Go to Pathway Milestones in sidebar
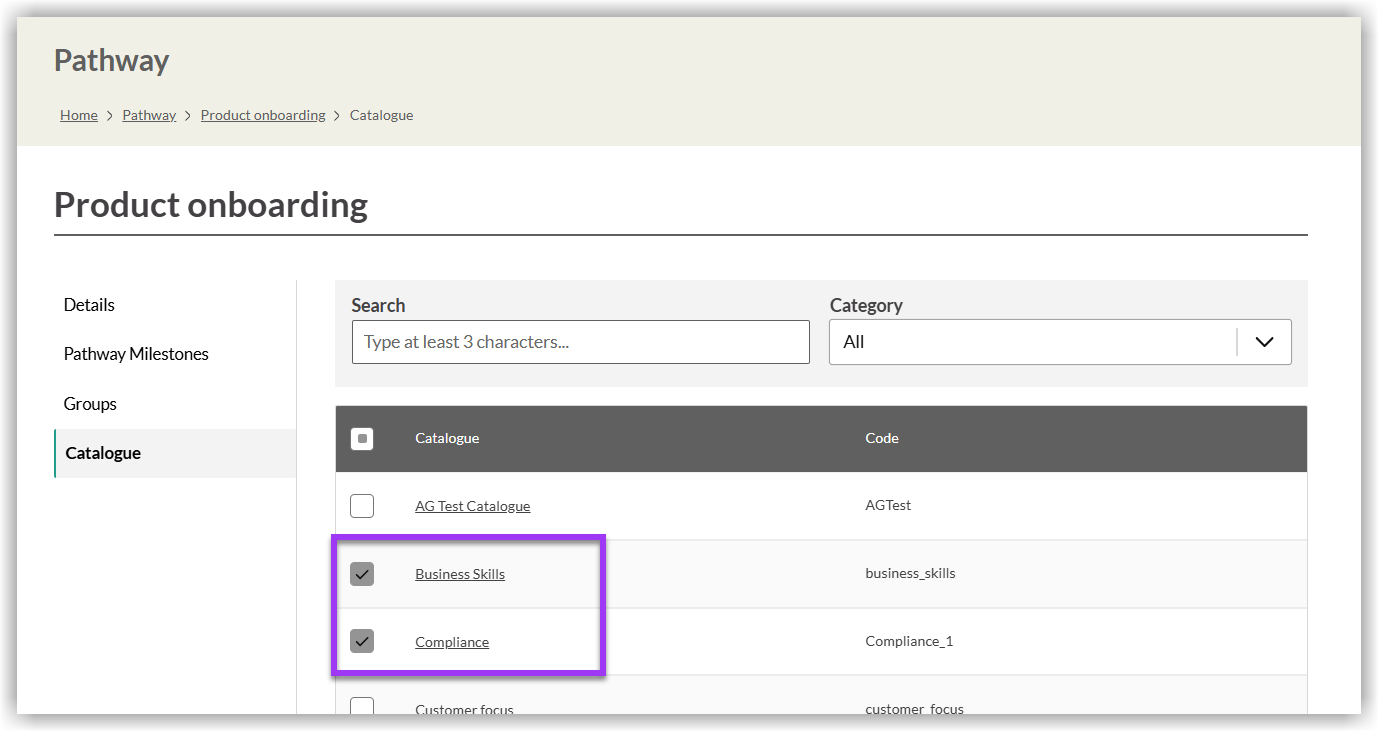The image size is (1379, 732). click(x=136, y=354)
